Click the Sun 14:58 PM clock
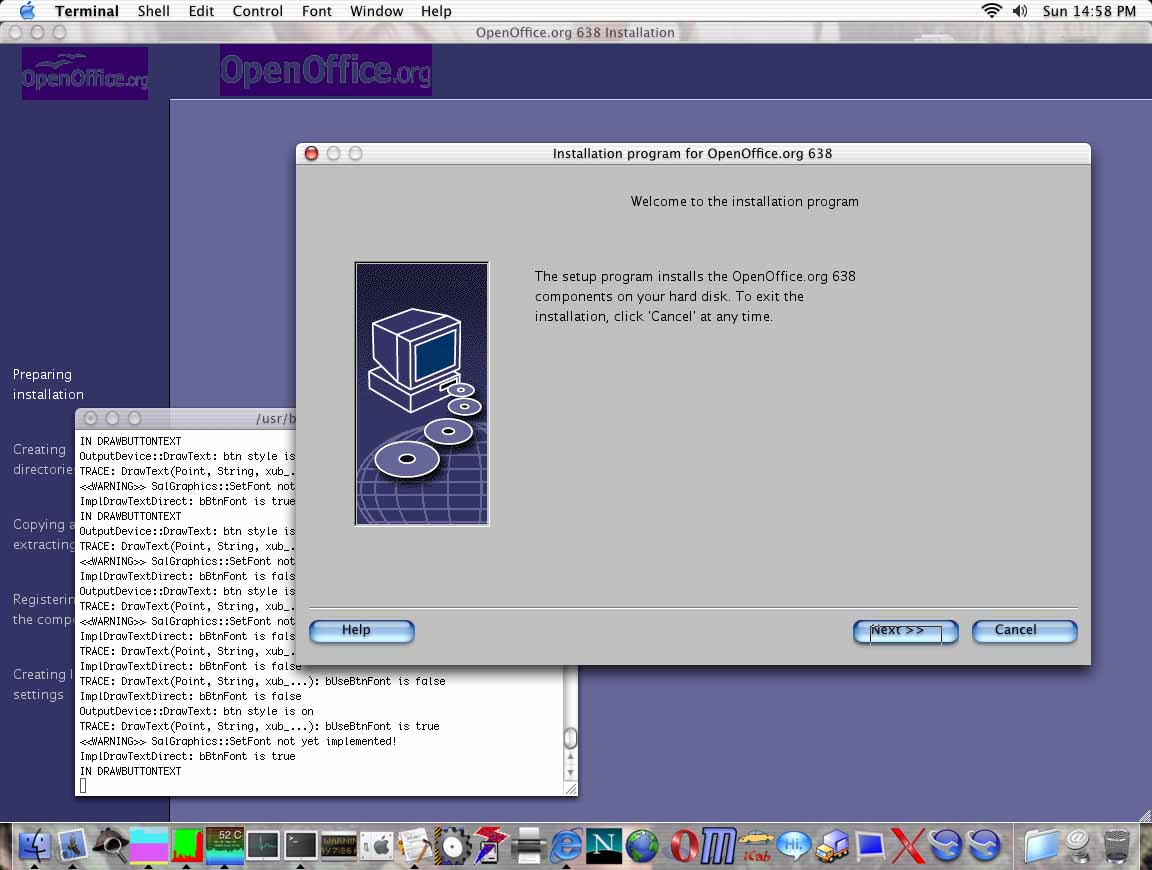 pos(1089,11)
